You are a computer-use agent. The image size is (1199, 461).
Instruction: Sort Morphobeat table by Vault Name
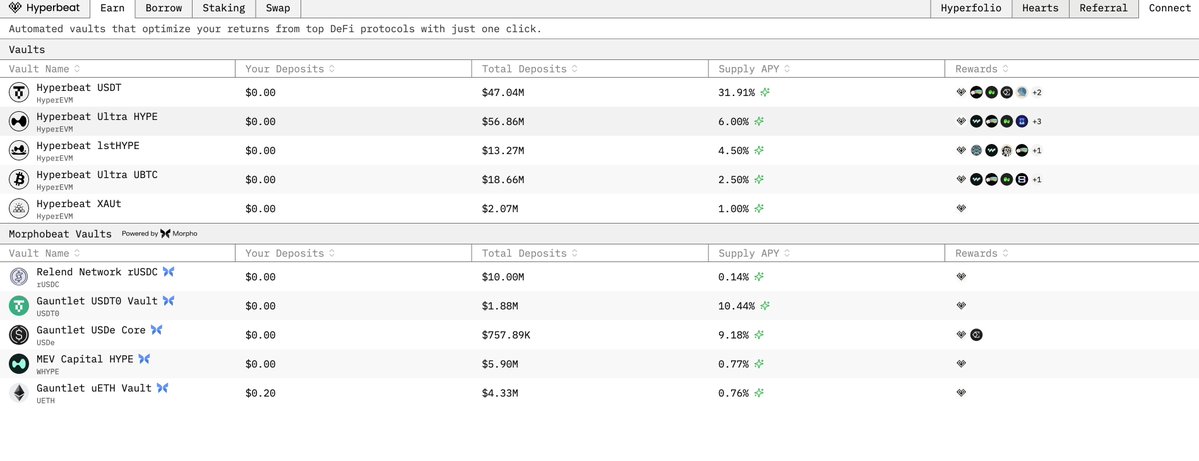click(x=44, y=253)
